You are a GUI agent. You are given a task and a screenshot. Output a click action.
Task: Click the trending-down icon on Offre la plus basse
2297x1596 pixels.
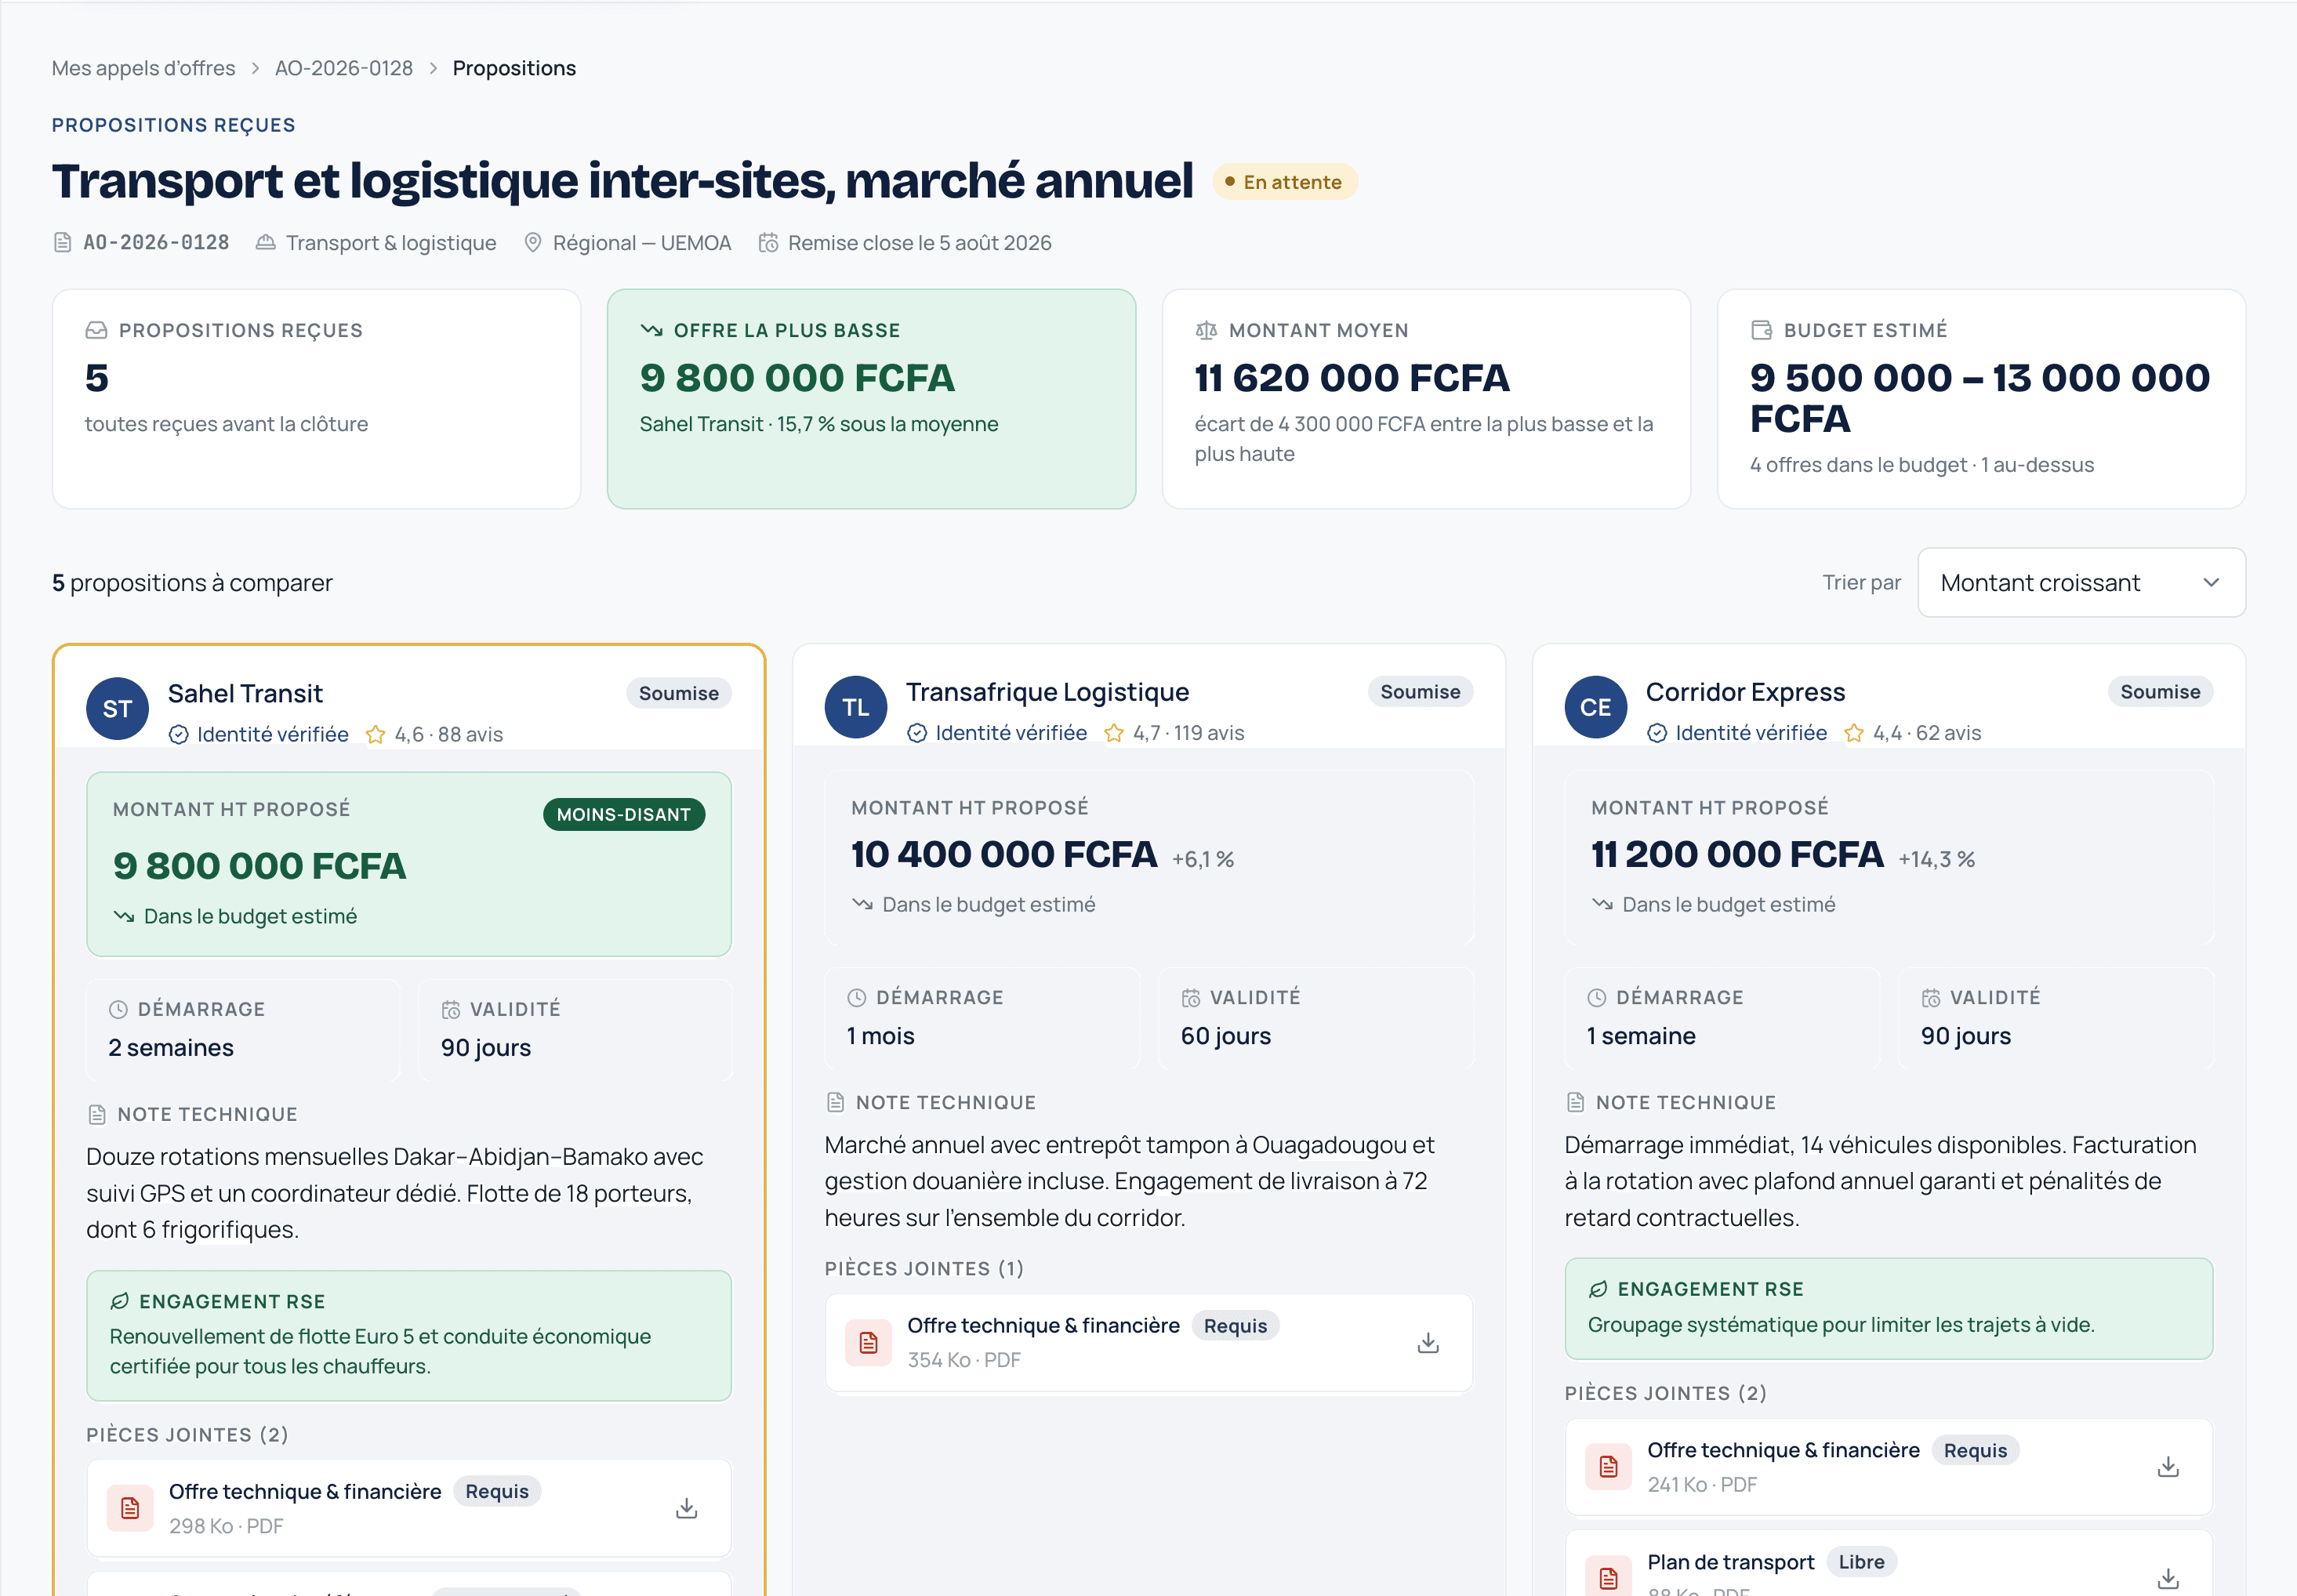(x=651, y=330)
